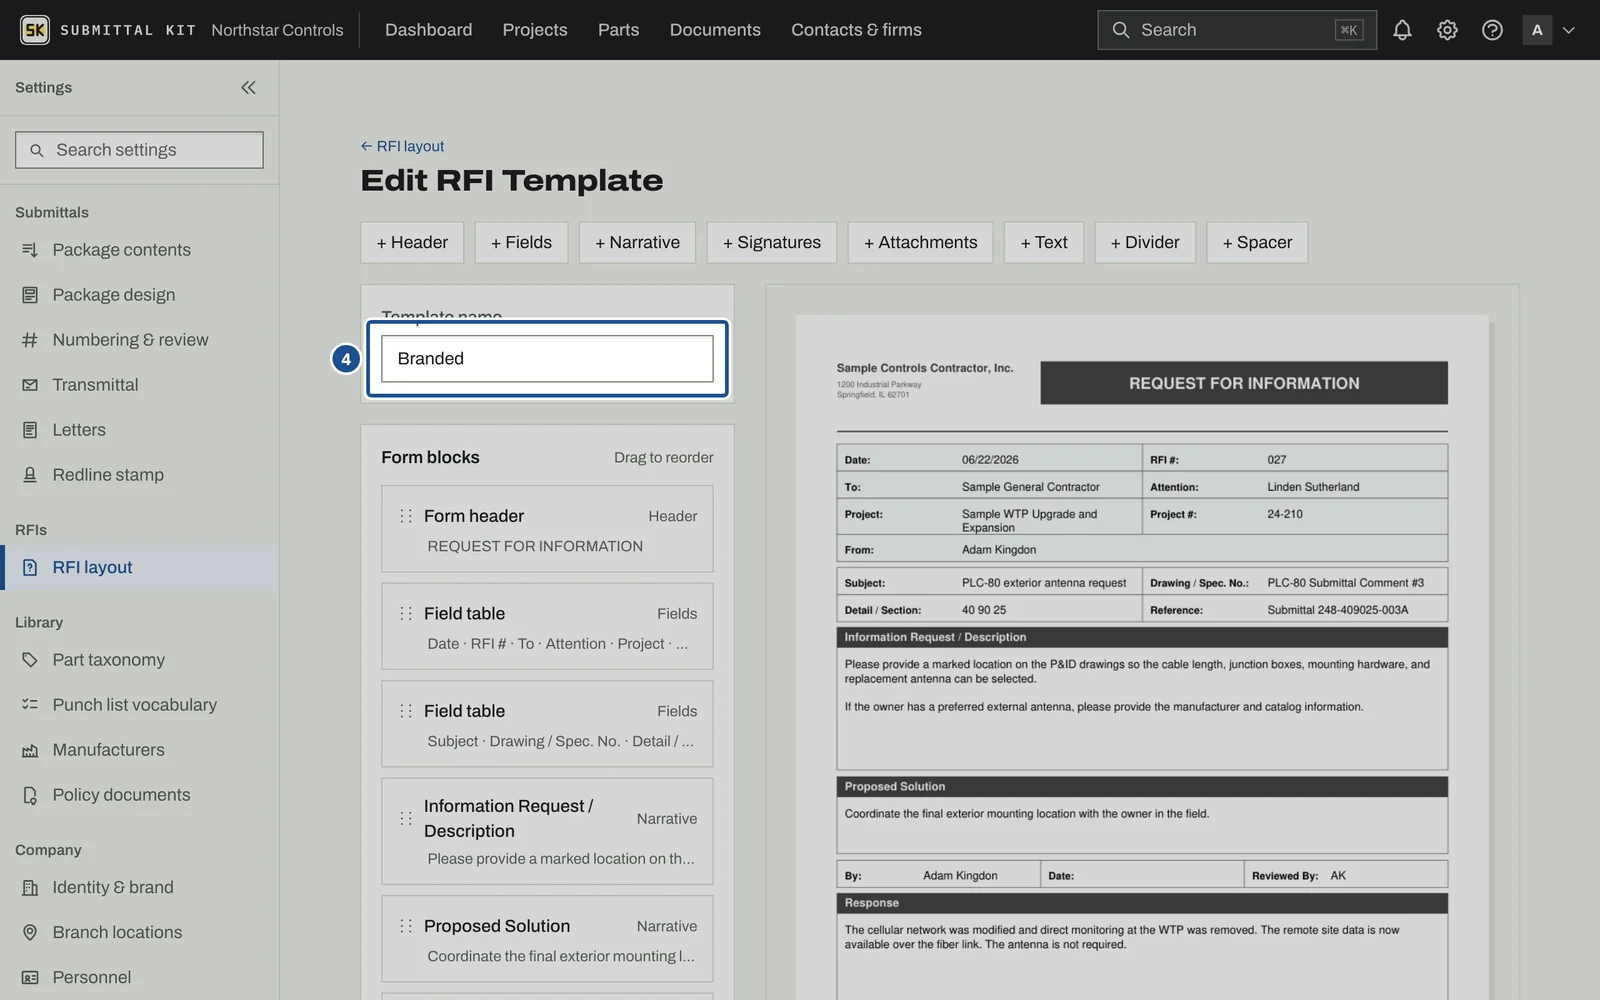Add a Text block
This screenshot has width=1600, height=1000.
(1044, 242)
